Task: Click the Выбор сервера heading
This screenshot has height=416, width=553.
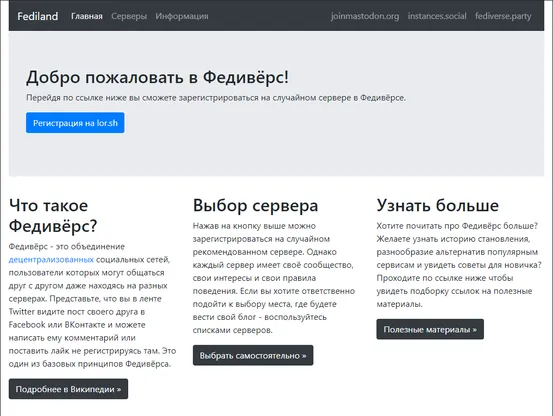Action: (255, 205)
